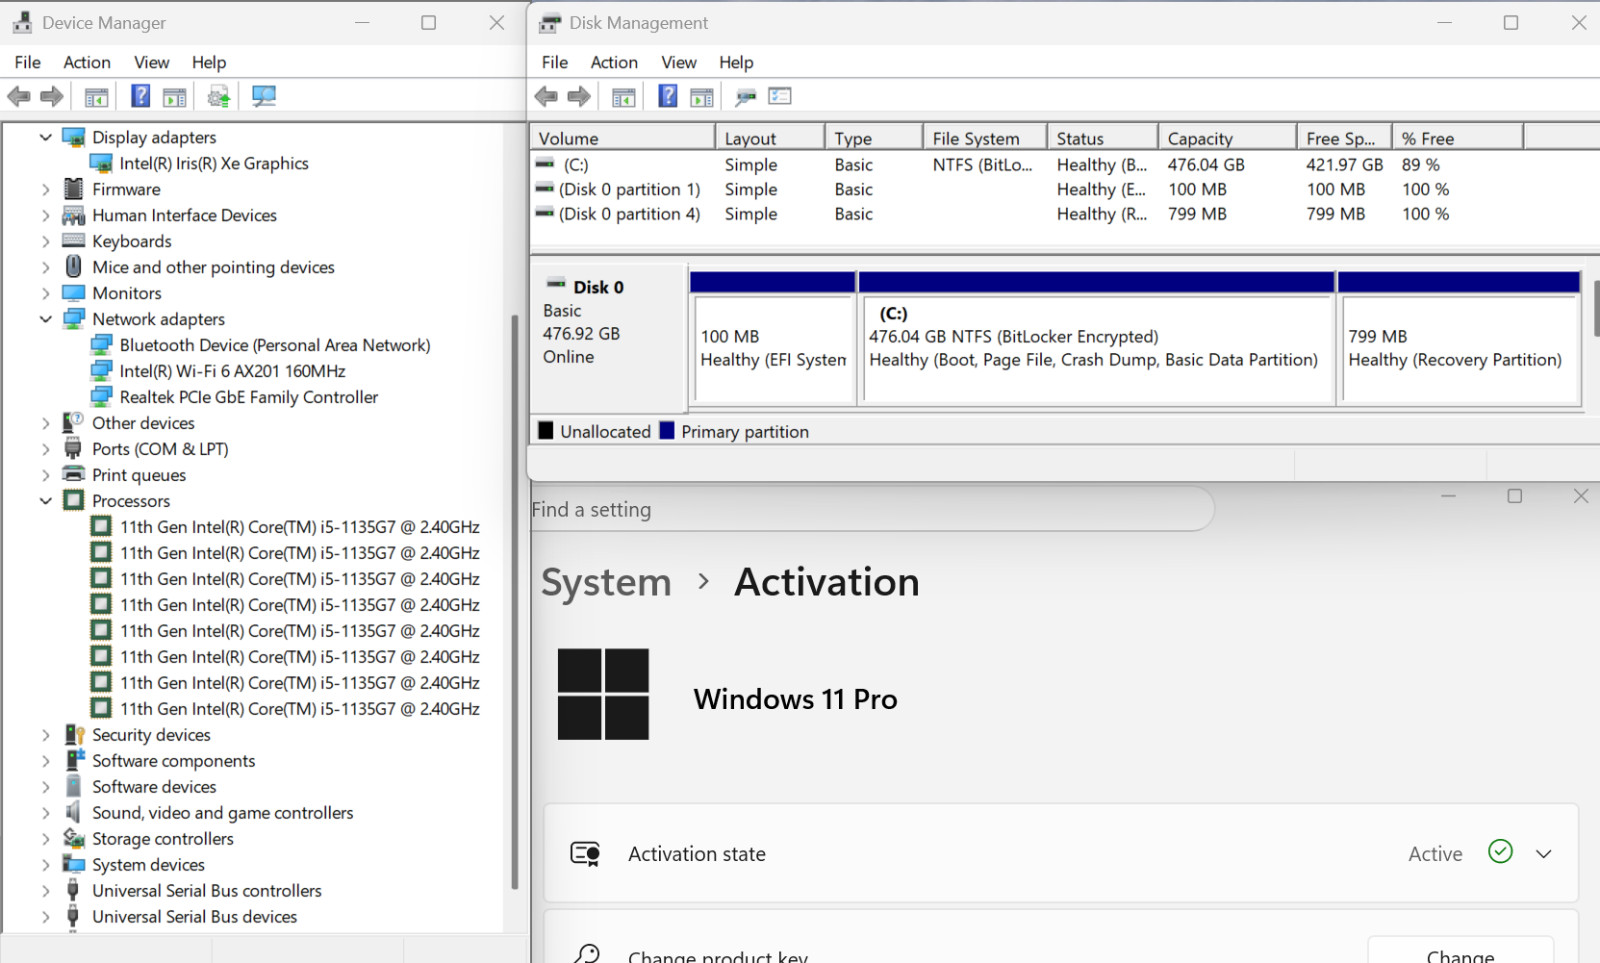Expand the Human Interface Devices node
This screenshot has height=963, width=1600.
click(x=46, y=215)
